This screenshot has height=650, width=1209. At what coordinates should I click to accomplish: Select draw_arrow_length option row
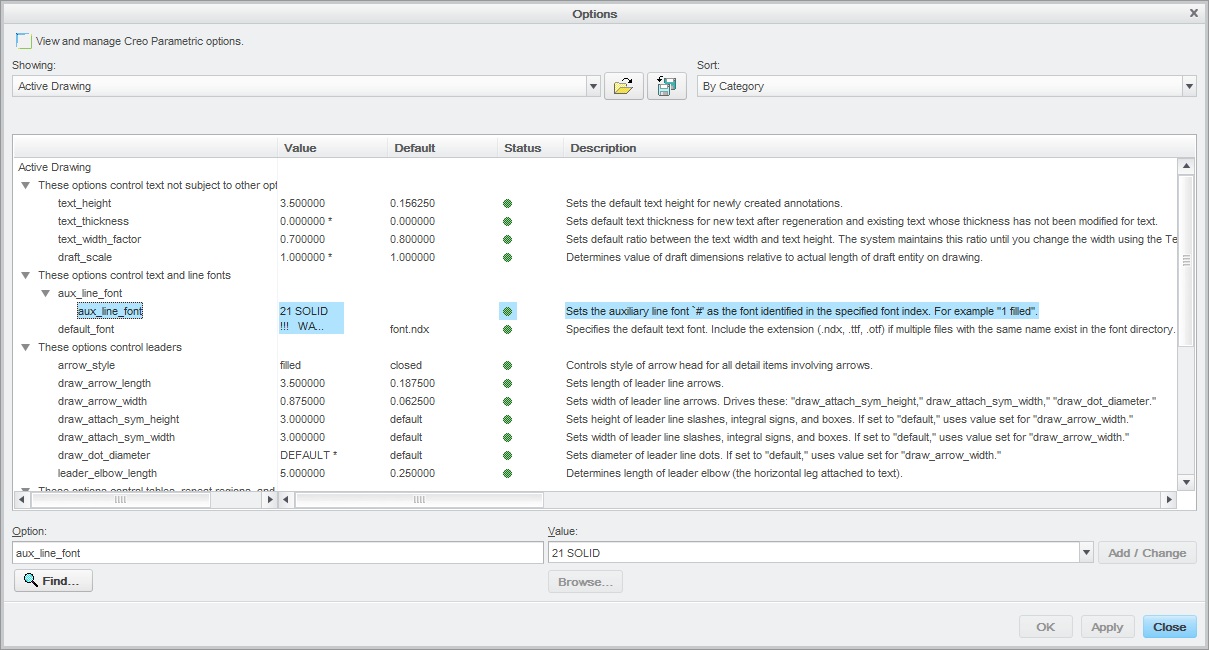click(x=596, y=383)
